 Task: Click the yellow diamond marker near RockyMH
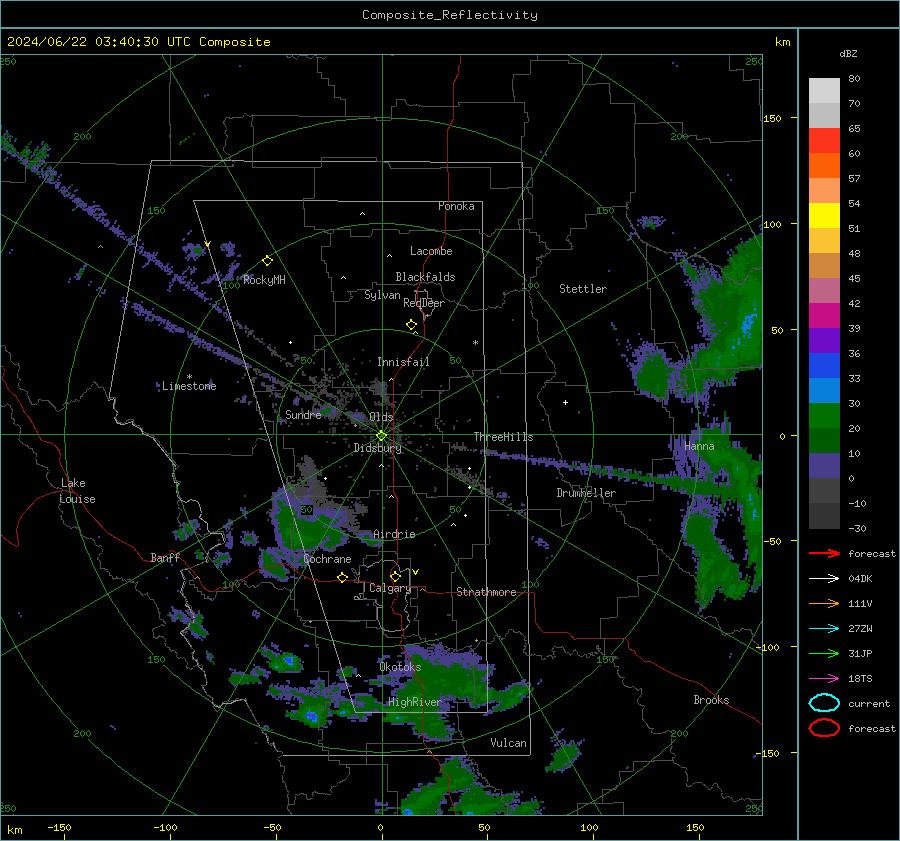[267, 261]
